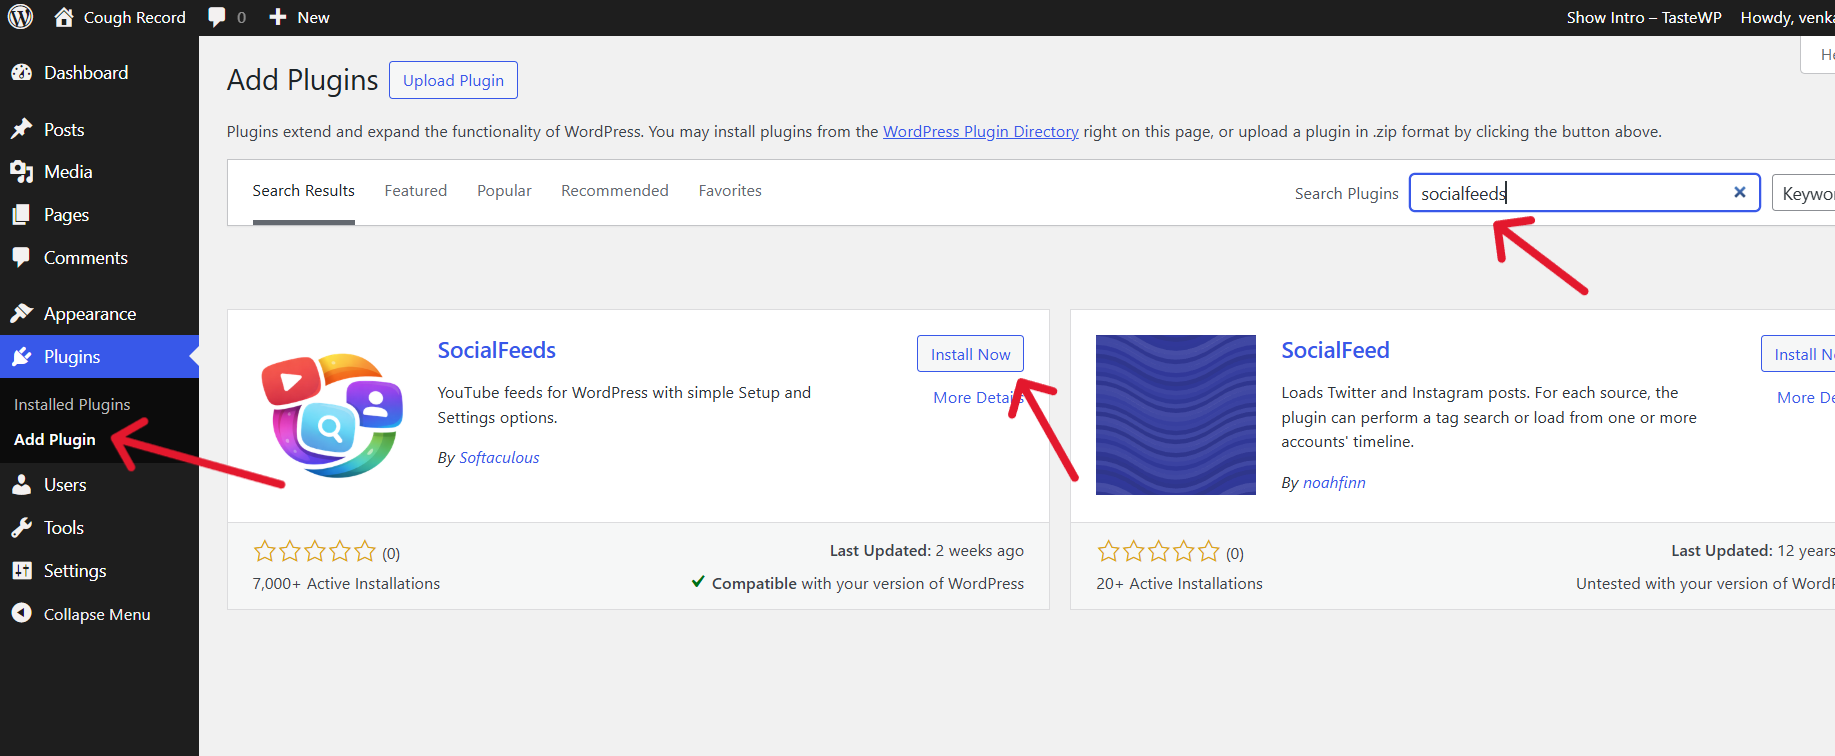
Task: Click the Settings sliders icon
Action: (21, 570)
